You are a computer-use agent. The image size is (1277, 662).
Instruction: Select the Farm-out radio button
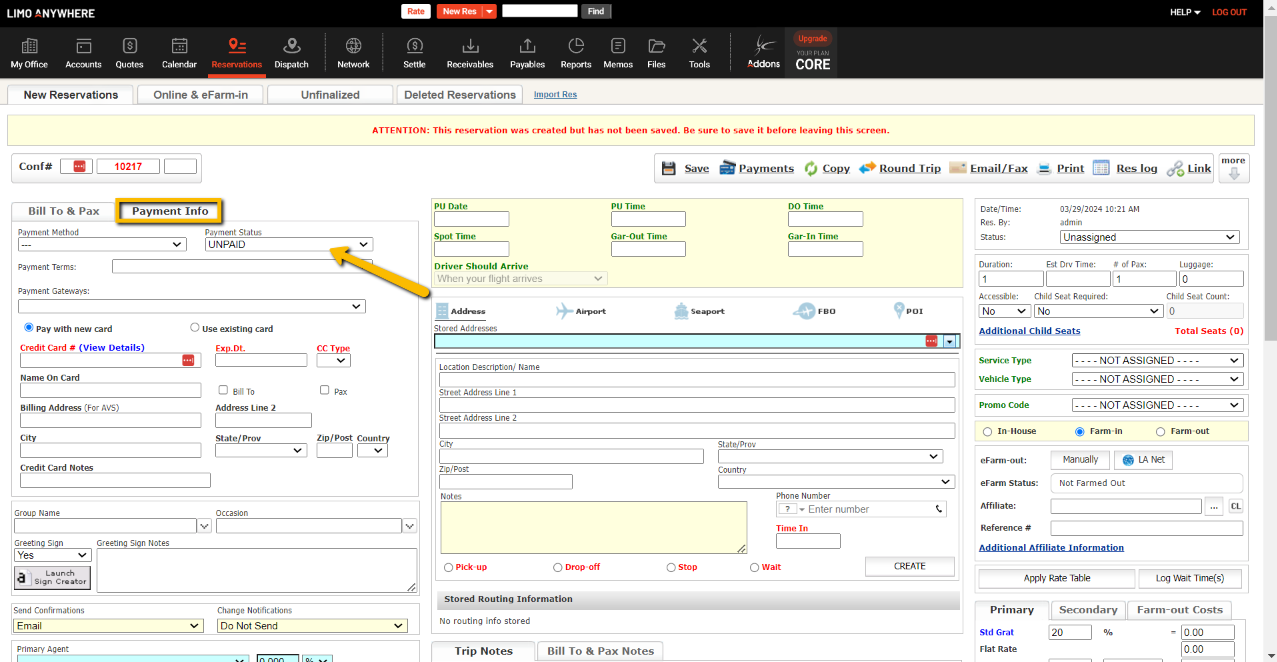[x=1160, y=432]
